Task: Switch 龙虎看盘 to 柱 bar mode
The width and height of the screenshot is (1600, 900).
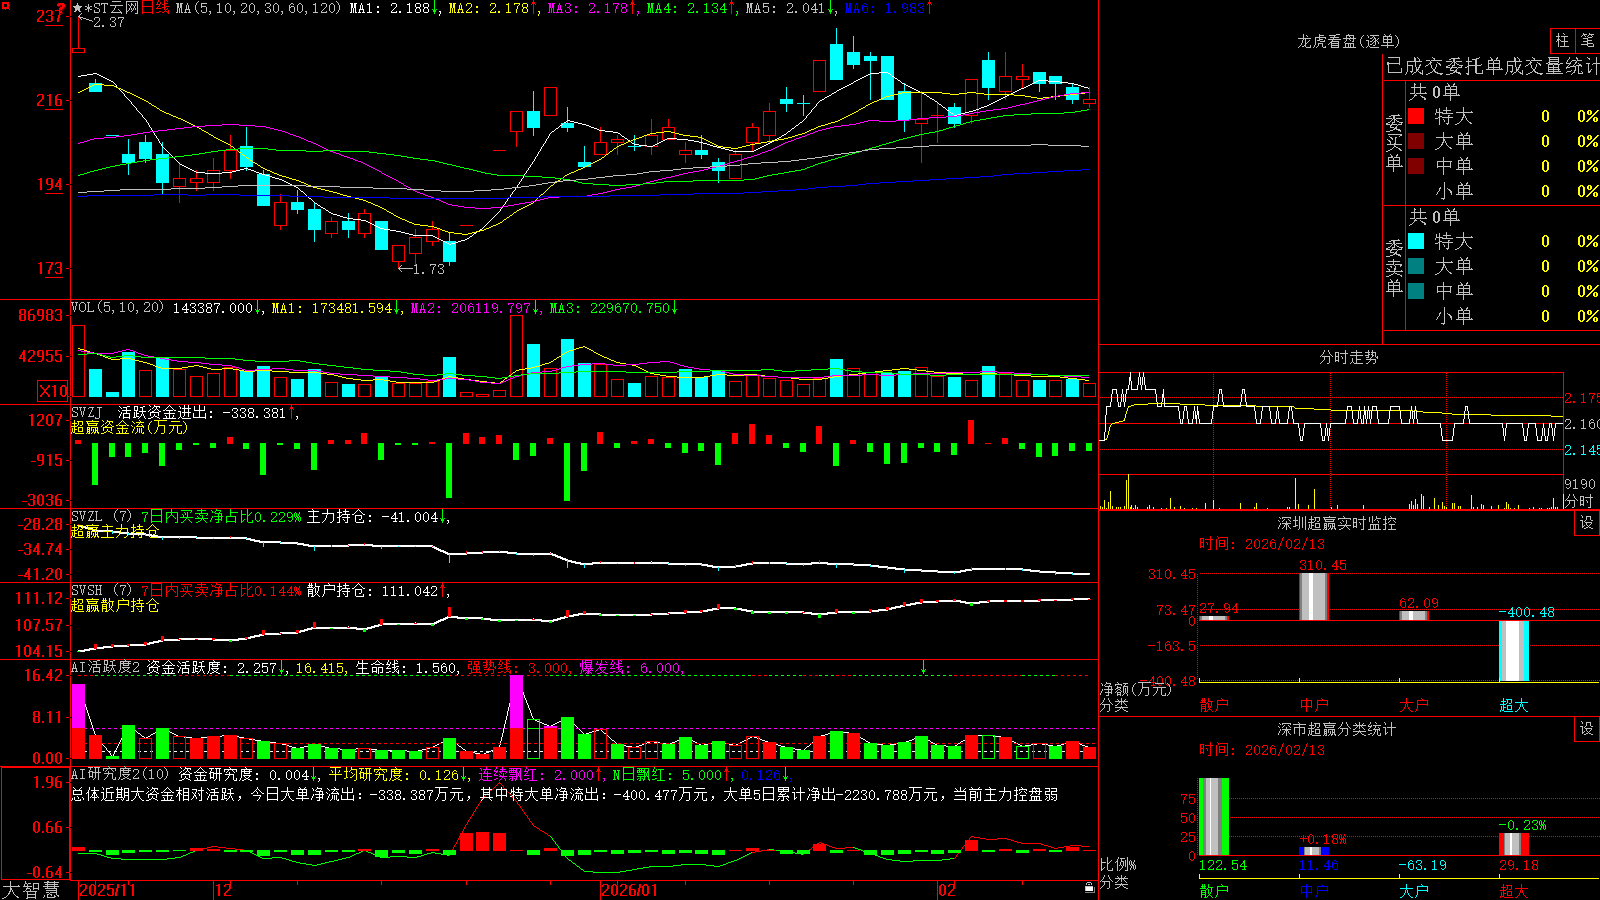Action: coord(1562,41)
